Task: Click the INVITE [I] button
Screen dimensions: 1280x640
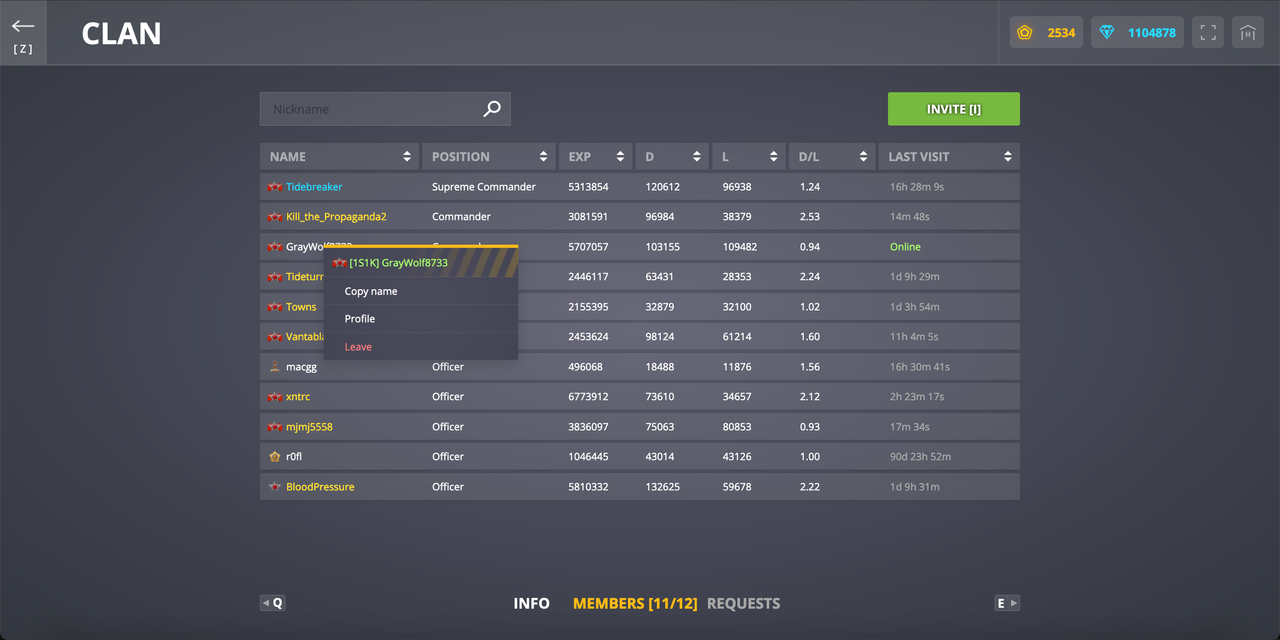Action: click(954, 109)
